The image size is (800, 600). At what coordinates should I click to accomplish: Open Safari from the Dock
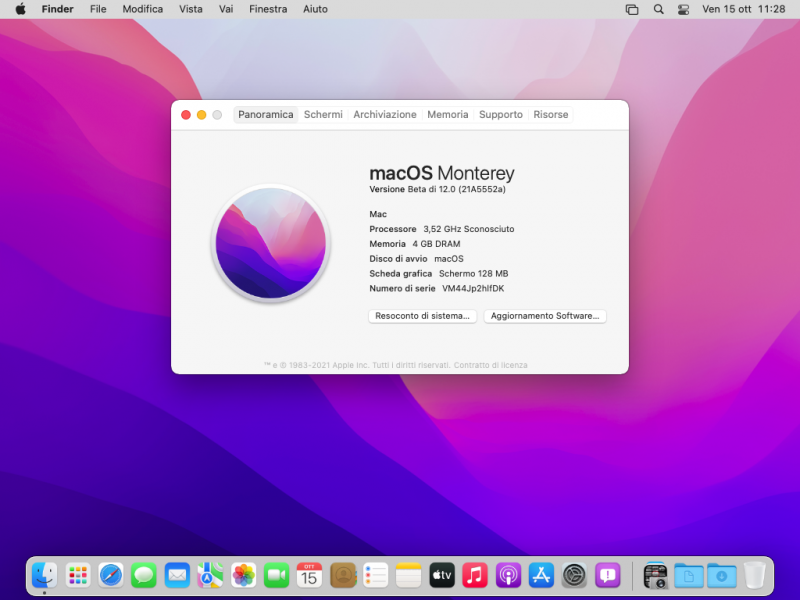point(111,575)
